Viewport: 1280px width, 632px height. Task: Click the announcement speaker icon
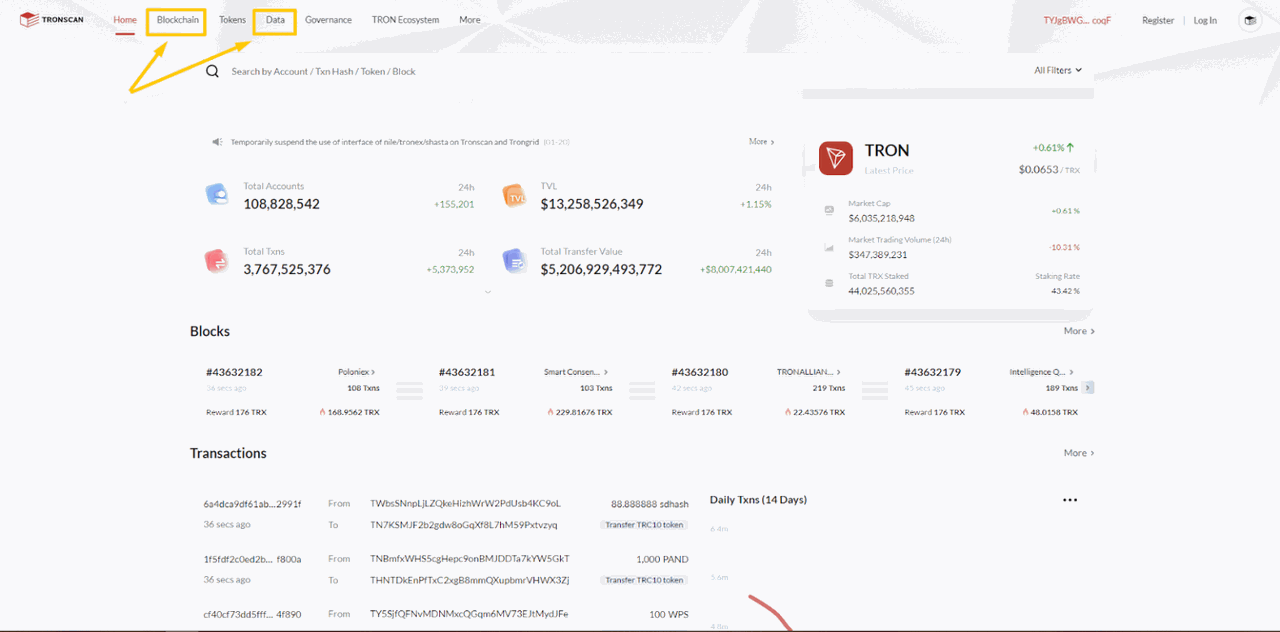click(216, 141)
